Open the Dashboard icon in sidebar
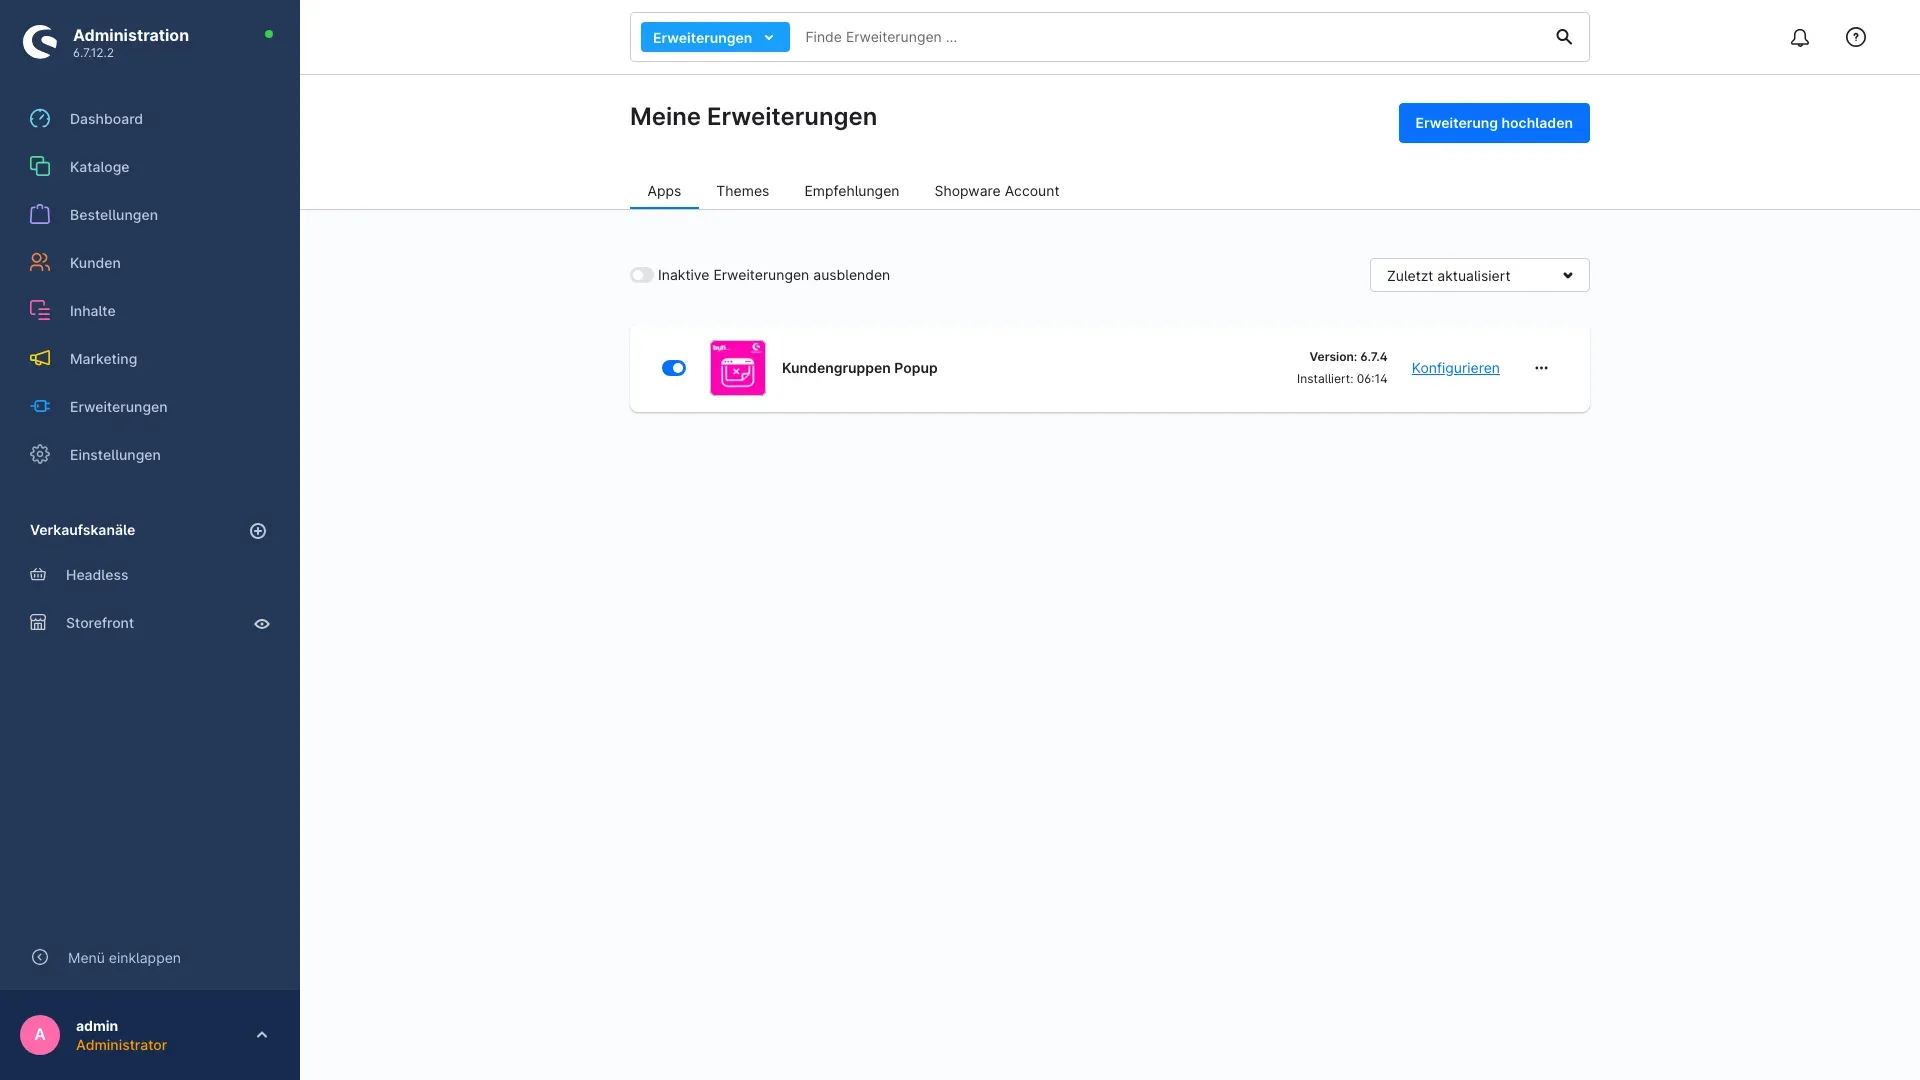The width and height of the screenshot is (1920, 1080). pos(40,119)
